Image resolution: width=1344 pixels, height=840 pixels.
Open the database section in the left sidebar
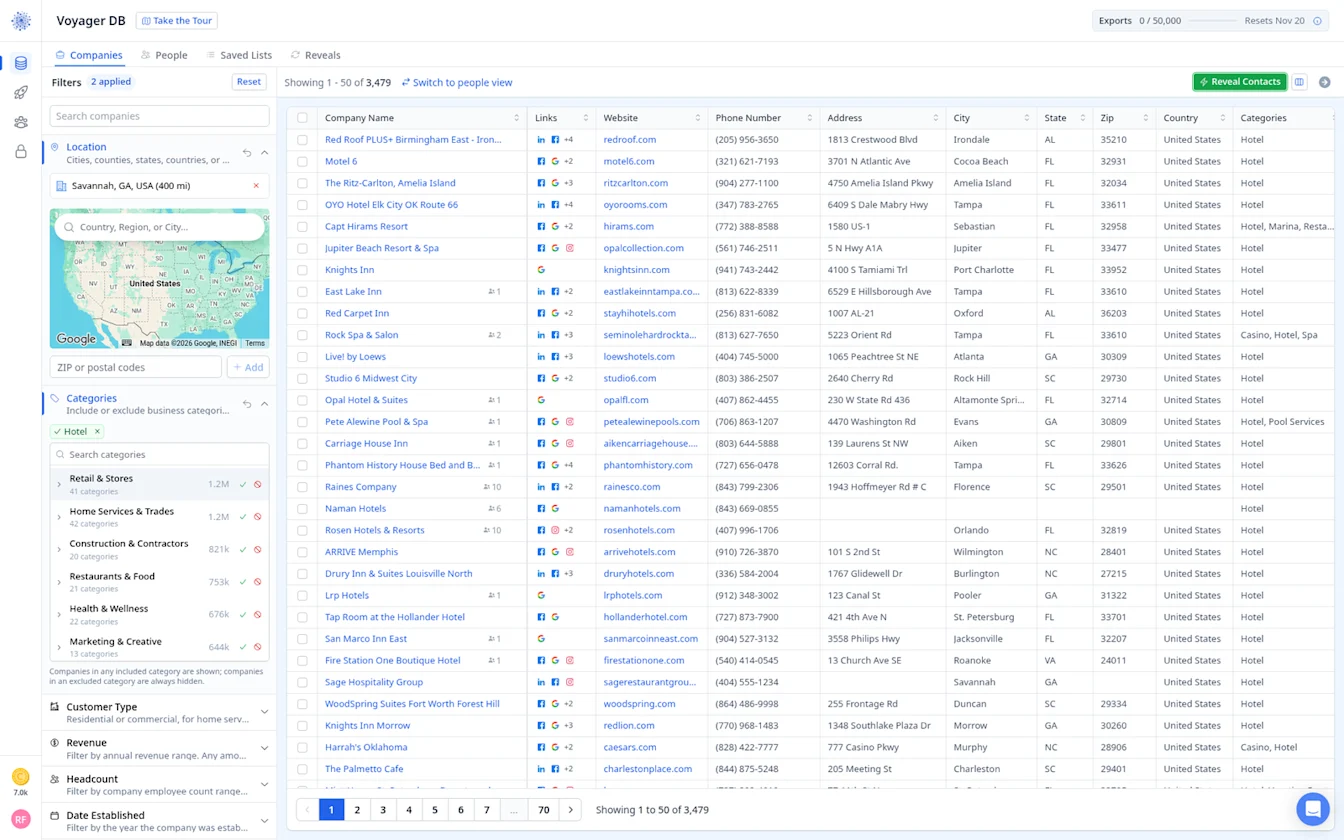click(21, 64)
